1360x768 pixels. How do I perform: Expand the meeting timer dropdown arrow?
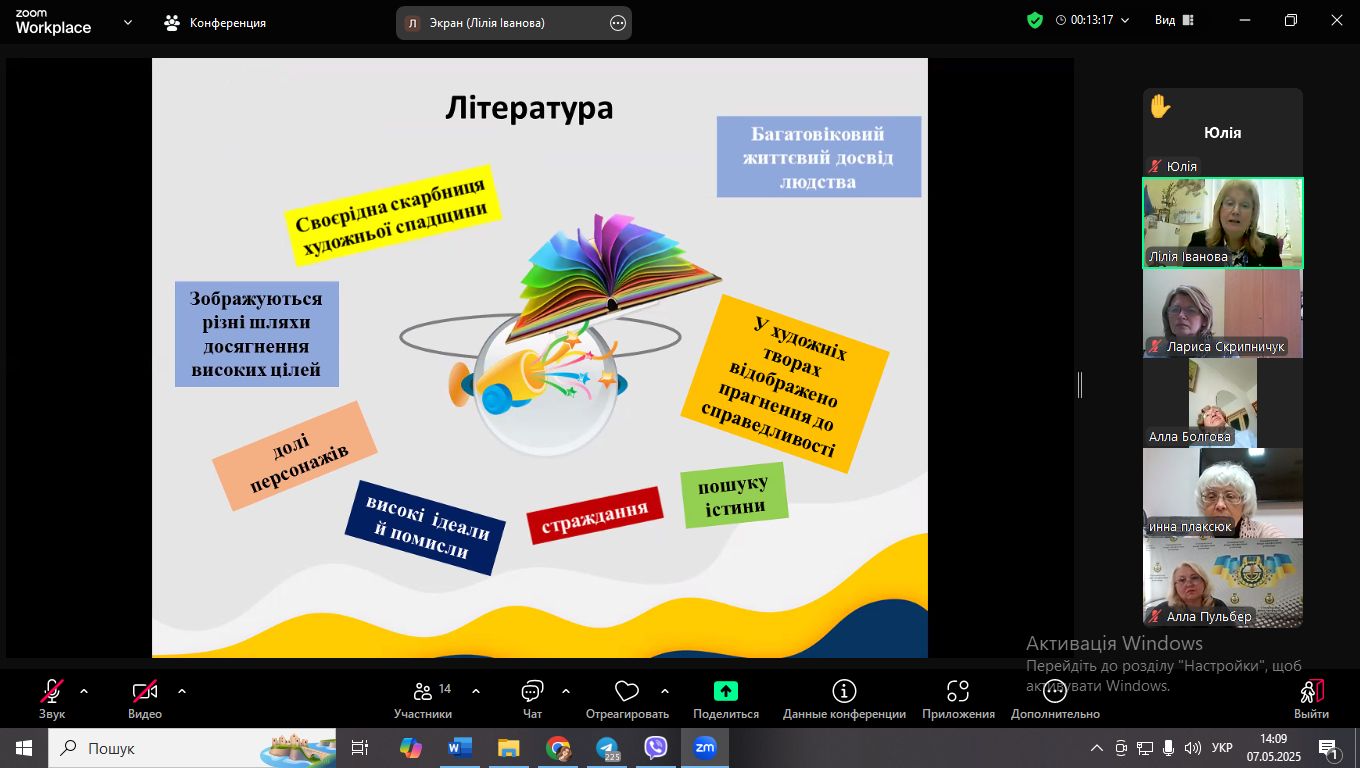point(1125,20)
